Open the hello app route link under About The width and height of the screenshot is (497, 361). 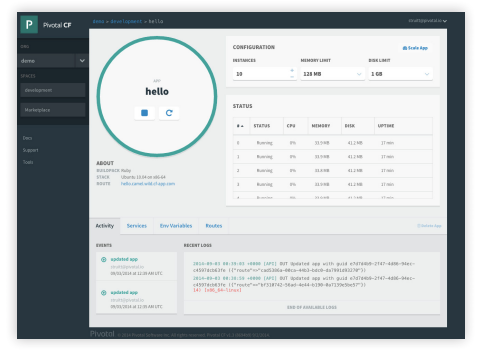coord(148,184)
